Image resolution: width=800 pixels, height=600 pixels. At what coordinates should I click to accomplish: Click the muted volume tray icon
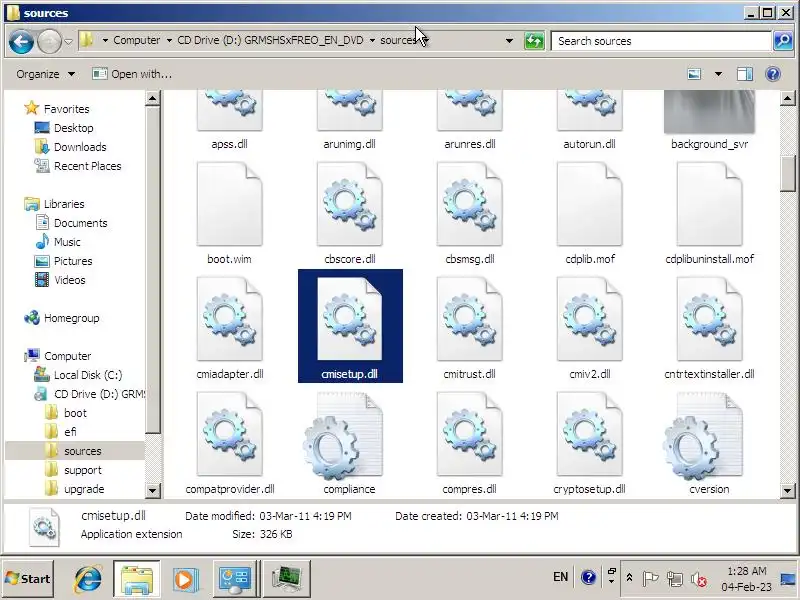698,579
